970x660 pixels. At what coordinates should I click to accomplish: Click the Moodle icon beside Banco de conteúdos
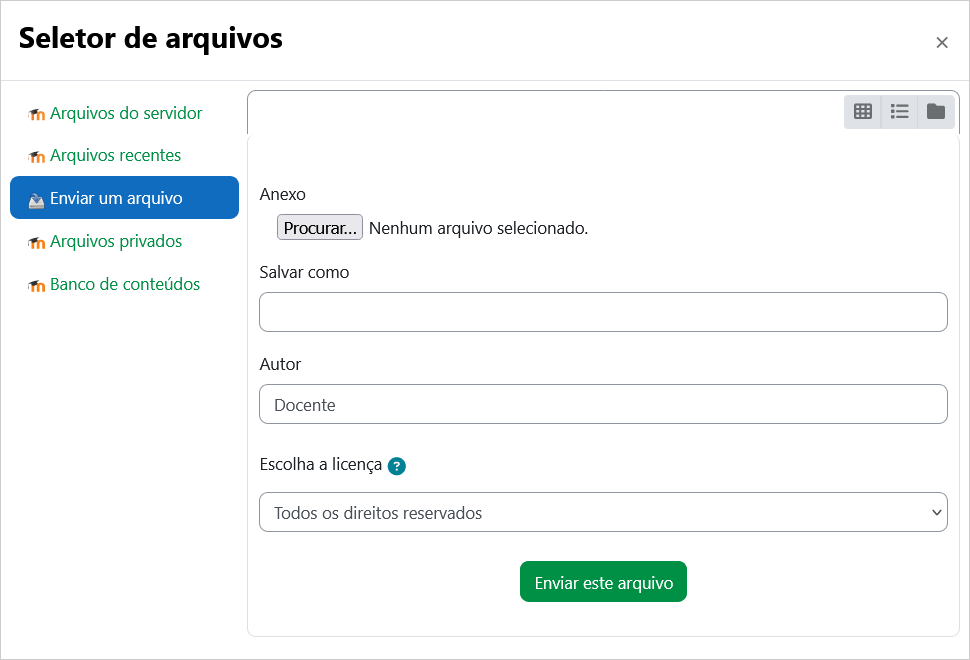click(x=37, y=286)
